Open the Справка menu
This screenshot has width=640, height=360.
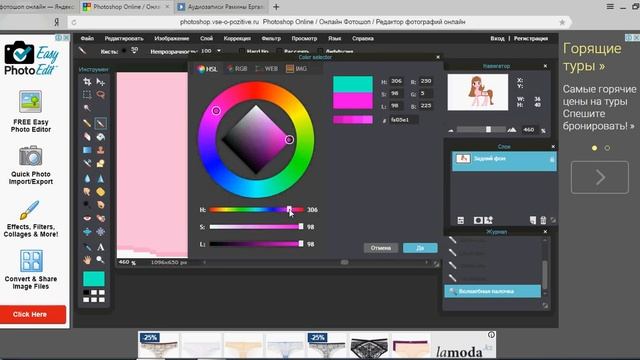point(363,38)
